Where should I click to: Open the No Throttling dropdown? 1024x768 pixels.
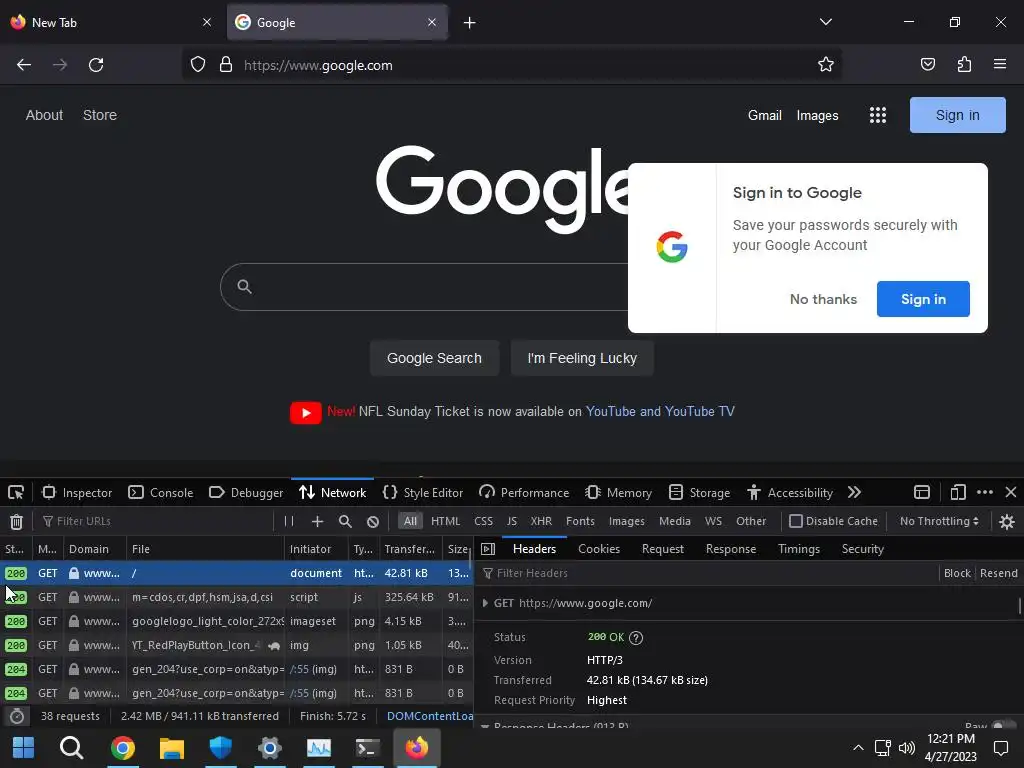[939, 521]
